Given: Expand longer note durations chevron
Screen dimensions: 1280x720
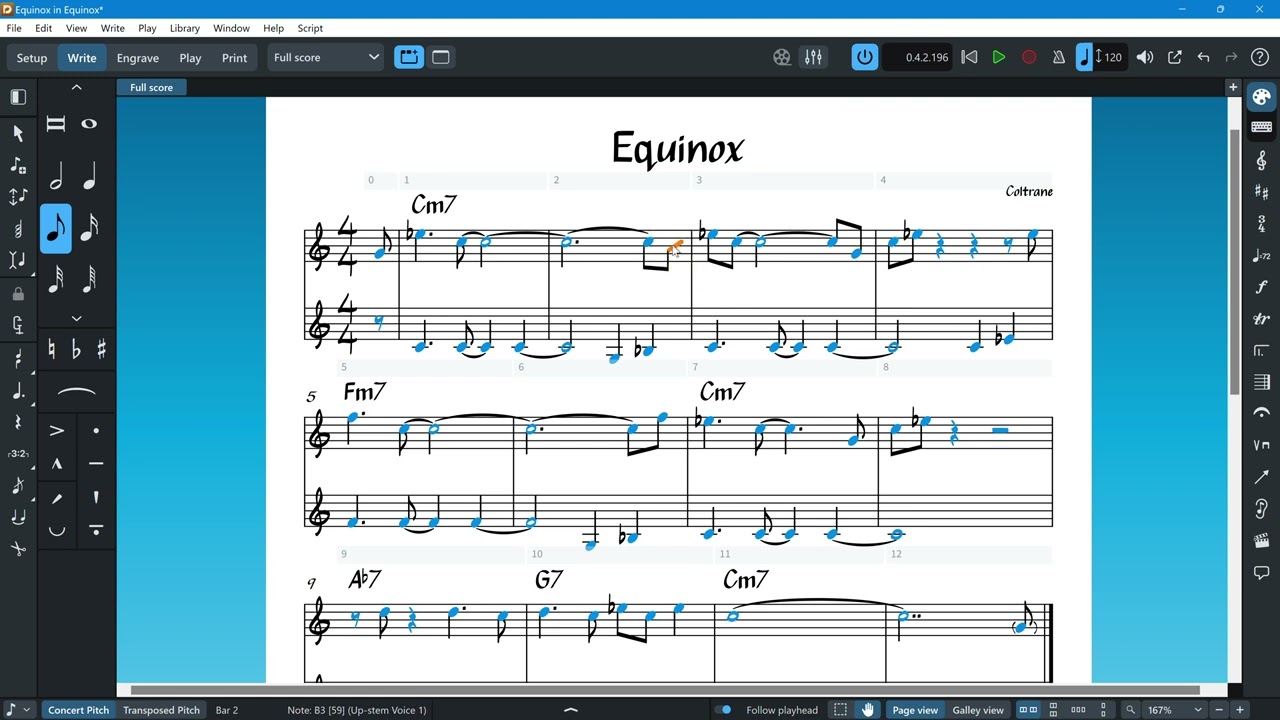Looking at the screenshot, I should click(x=76, y=88).
